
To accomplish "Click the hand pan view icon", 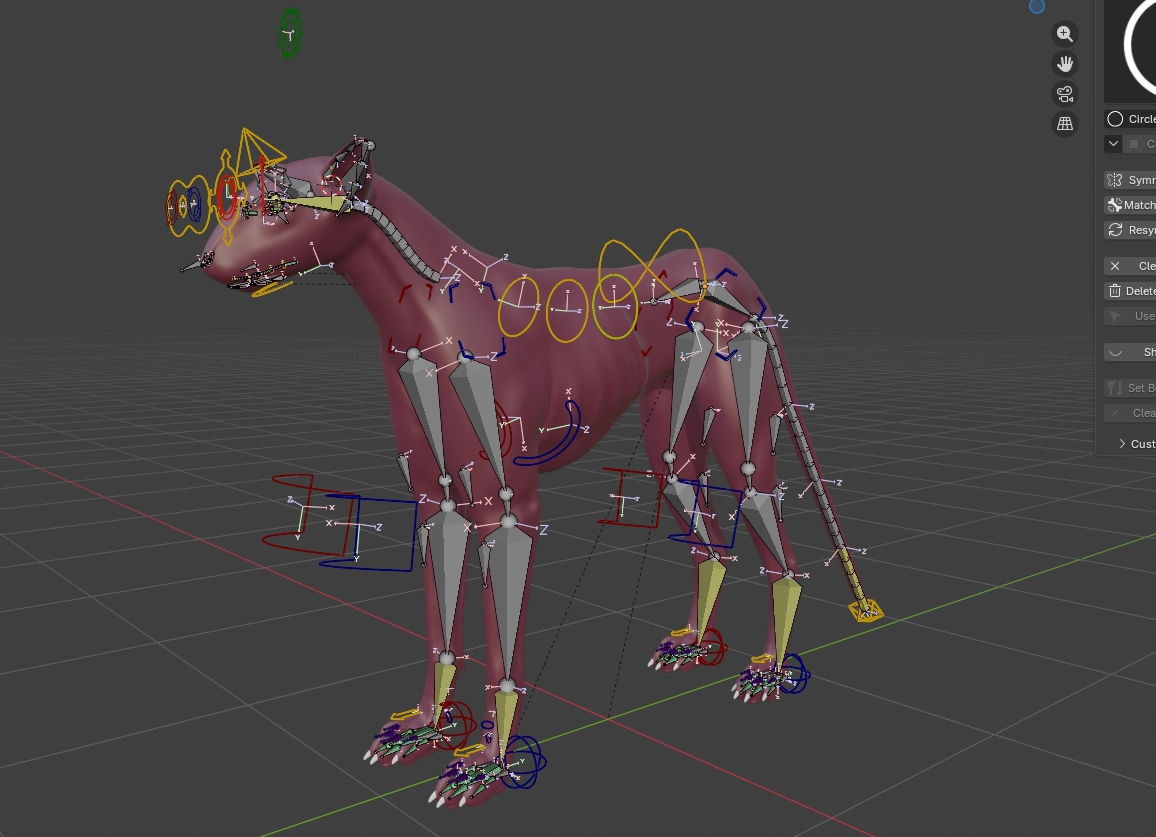I will pos(1065,64).
